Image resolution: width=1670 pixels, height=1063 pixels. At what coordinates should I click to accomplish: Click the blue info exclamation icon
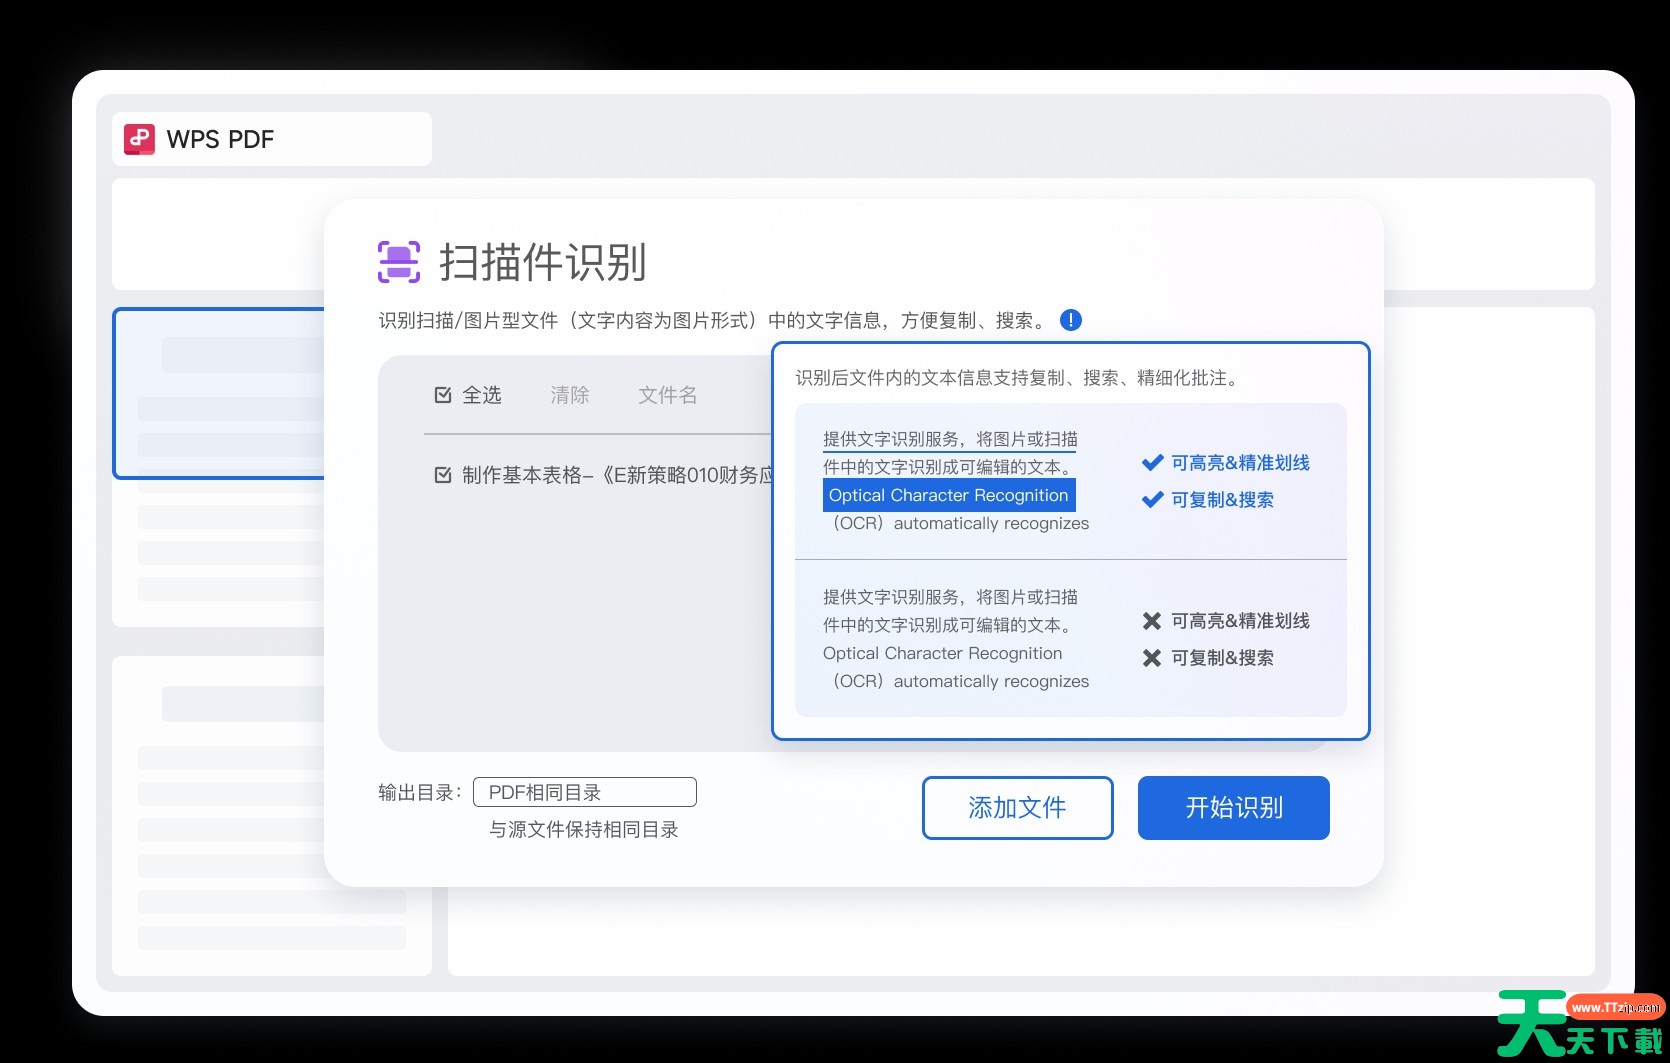click(1070, 320)
